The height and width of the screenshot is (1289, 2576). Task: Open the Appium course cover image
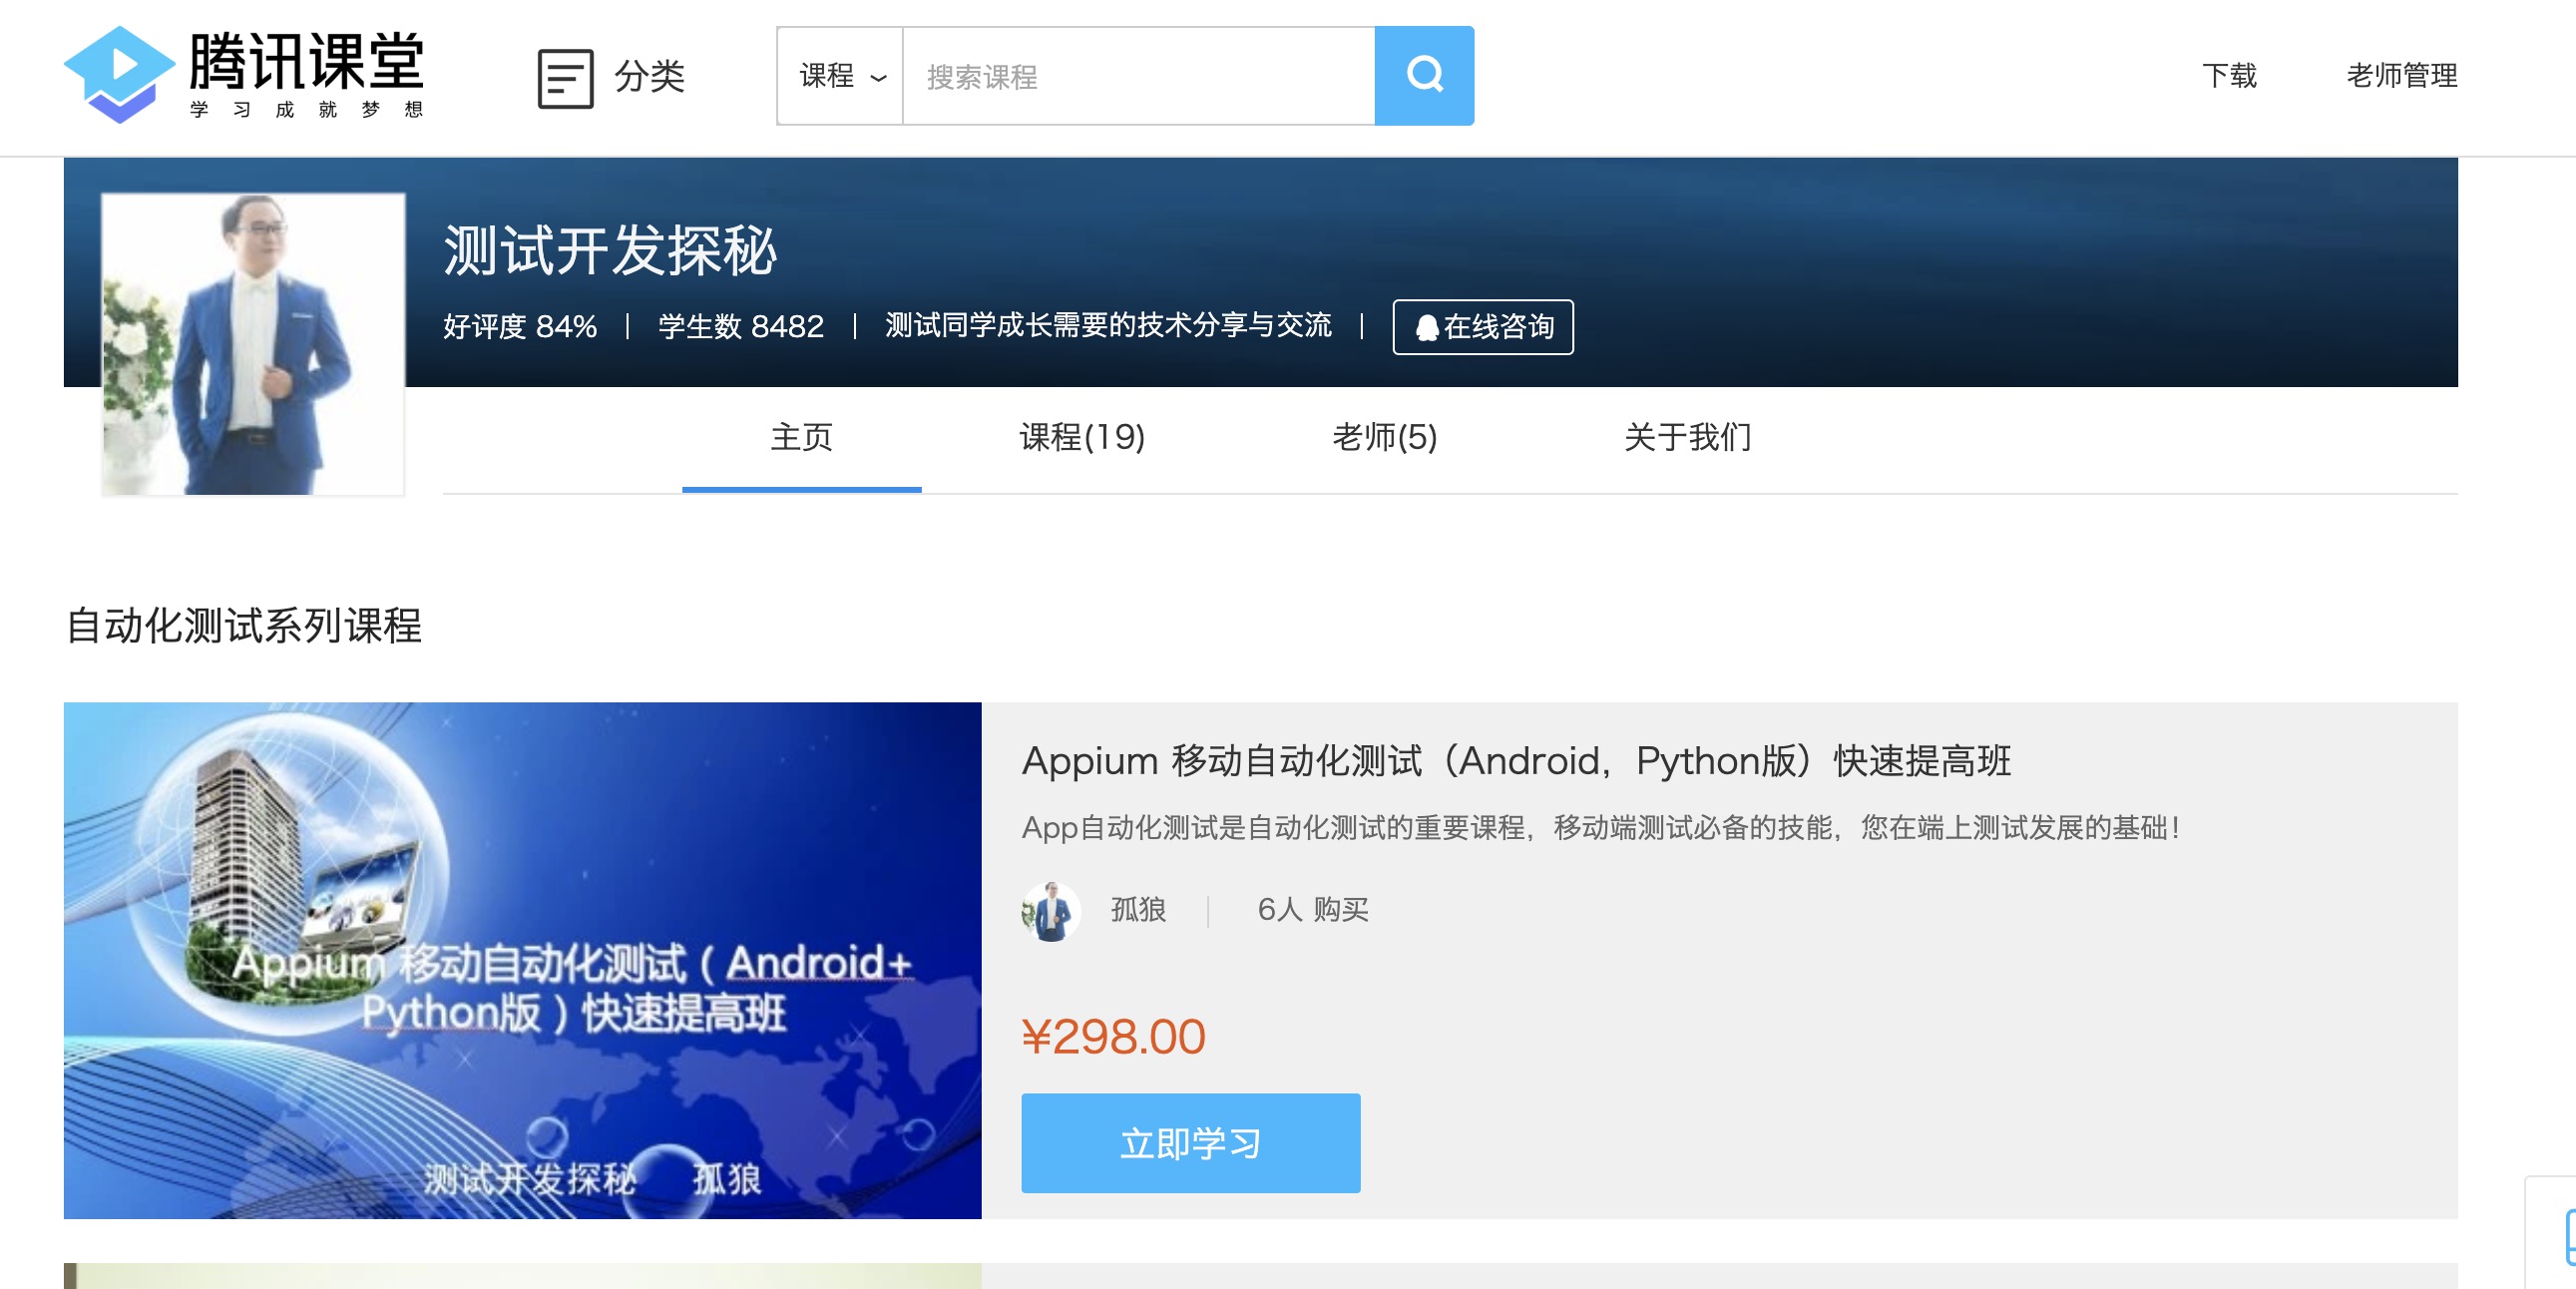[522, 960]
